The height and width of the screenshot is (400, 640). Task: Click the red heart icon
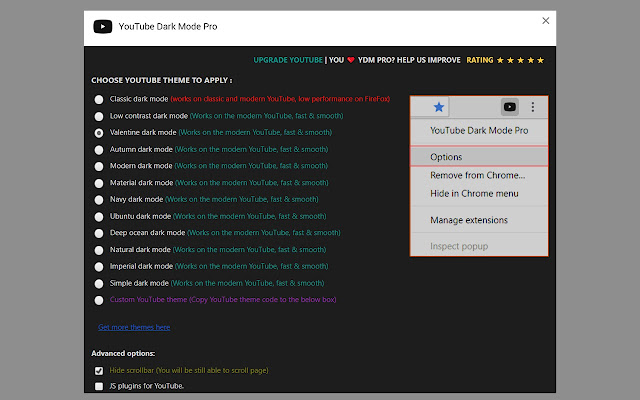351,60
